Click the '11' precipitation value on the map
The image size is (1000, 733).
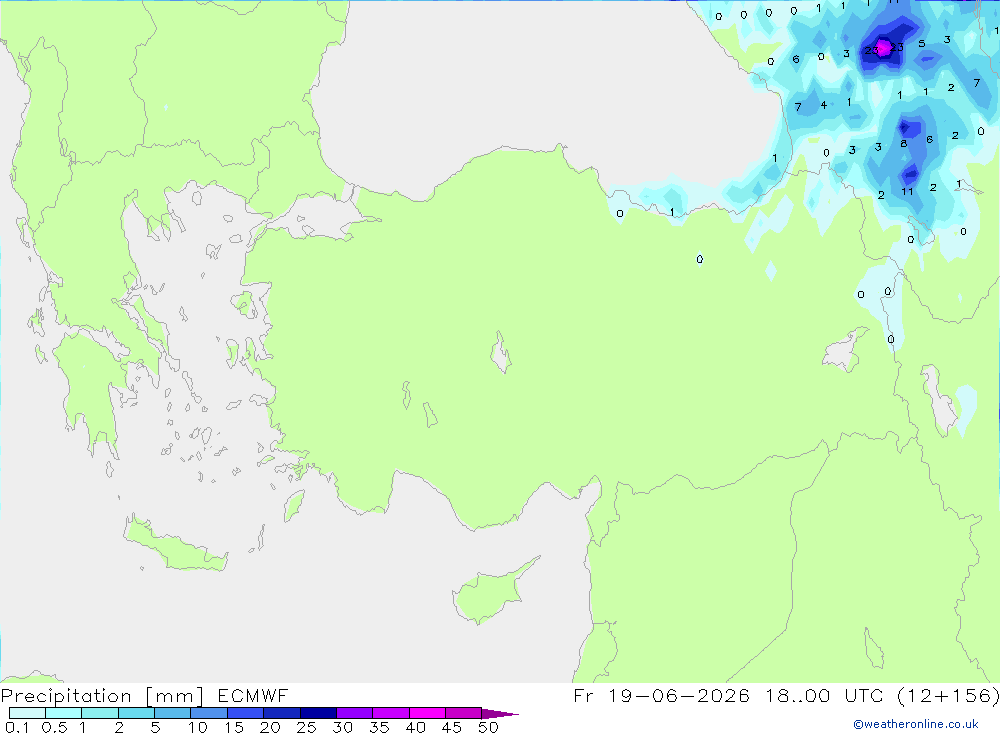point(907,191)
